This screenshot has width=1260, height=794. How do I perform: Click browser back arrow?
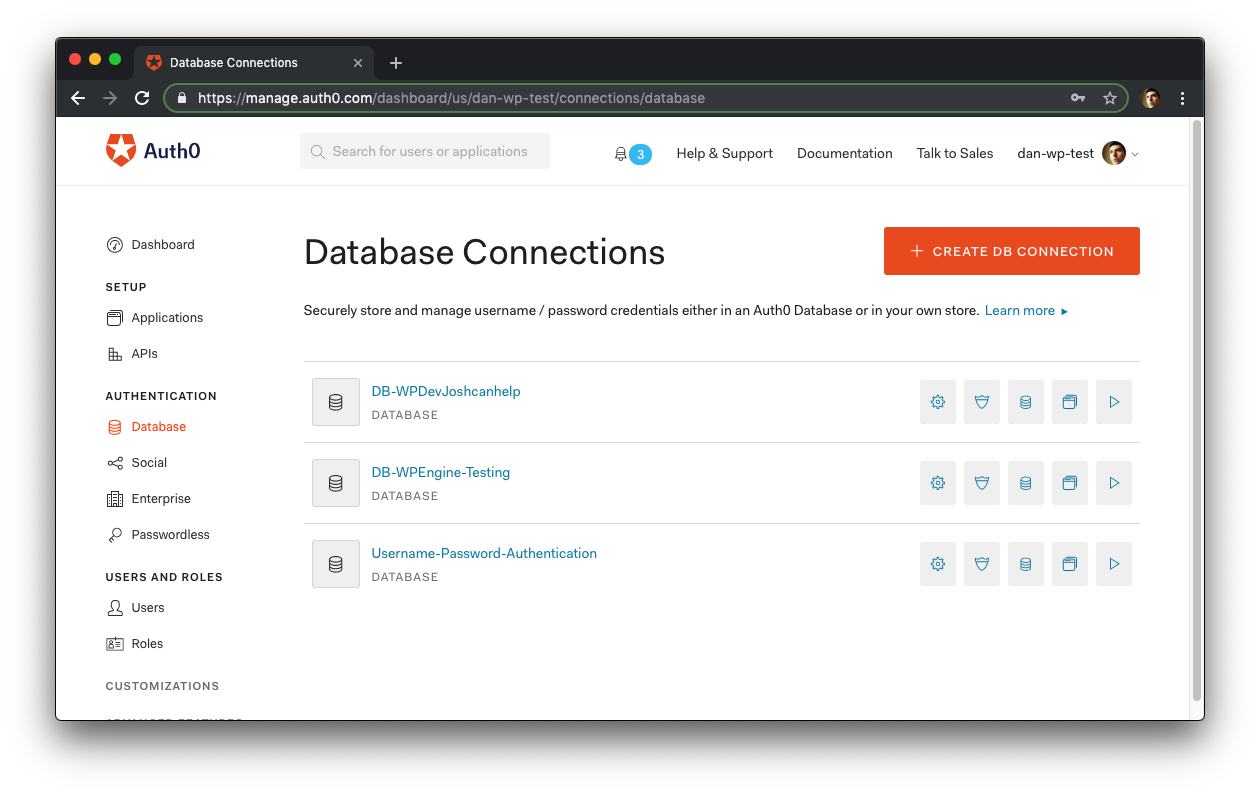pyautogui.click(x=78, y=98)
